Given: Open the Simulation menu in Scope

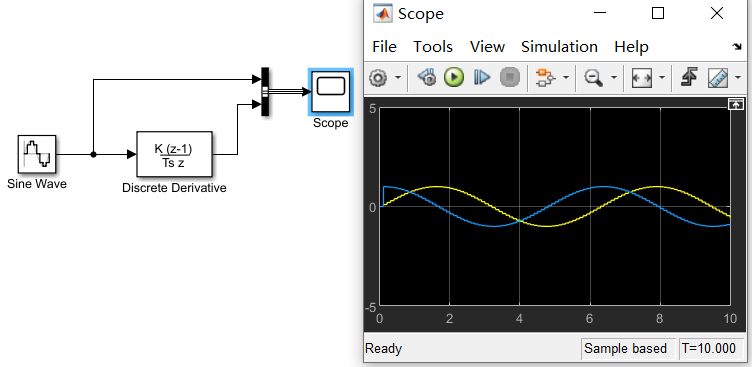Looking at the screenshot, I should 559,47.
